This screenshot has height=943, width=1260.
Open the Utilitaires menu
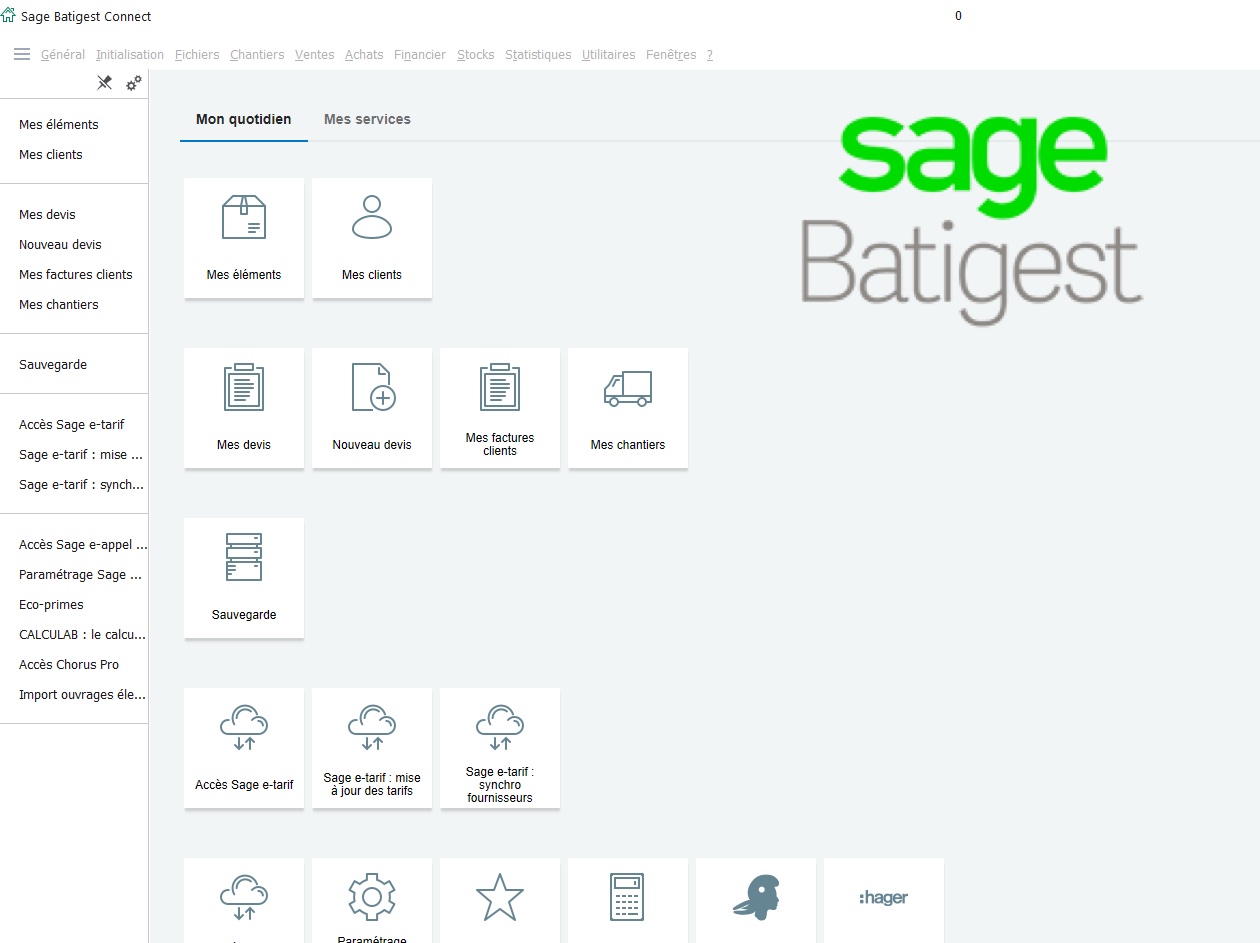tap(609, 55)
